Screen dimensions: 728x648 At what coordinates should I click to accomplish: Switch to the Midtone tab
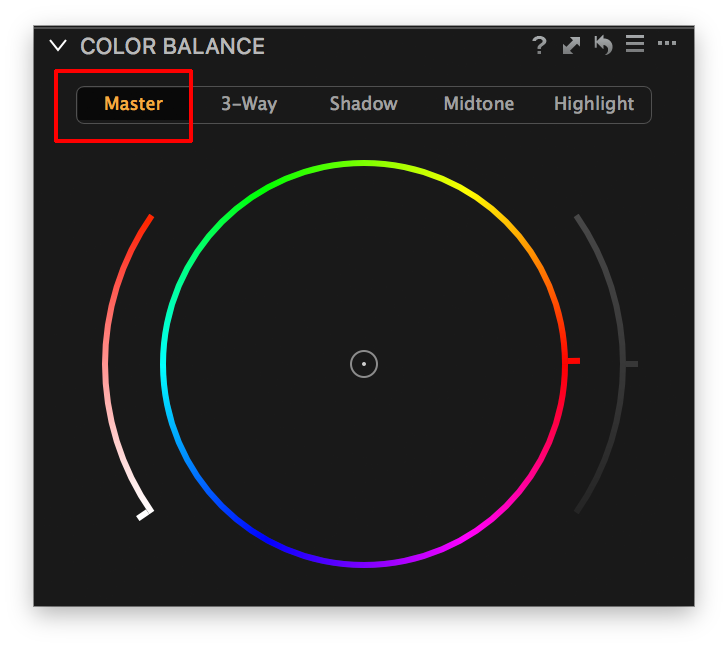(x=479, y=104)
